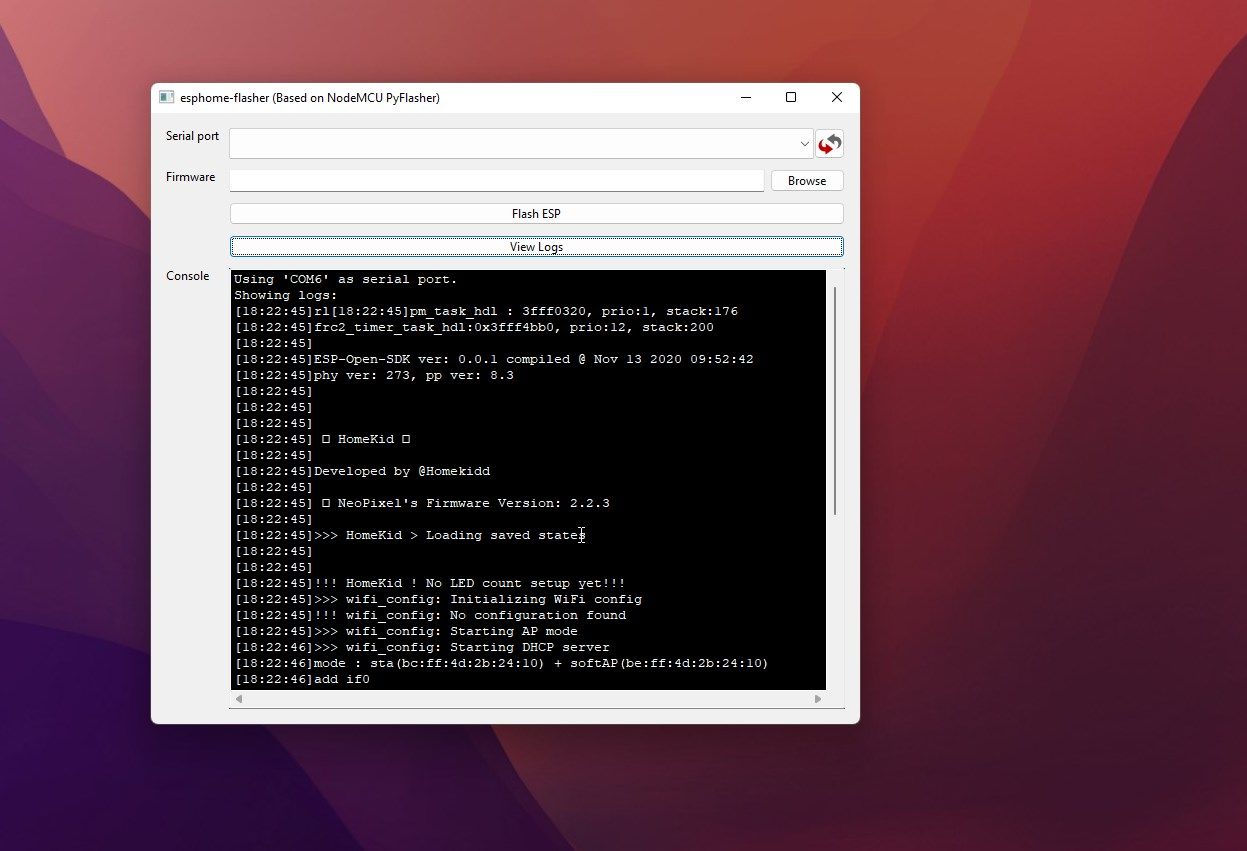Click the horizontal scrollbar left arrow

[x=239, y=699]
